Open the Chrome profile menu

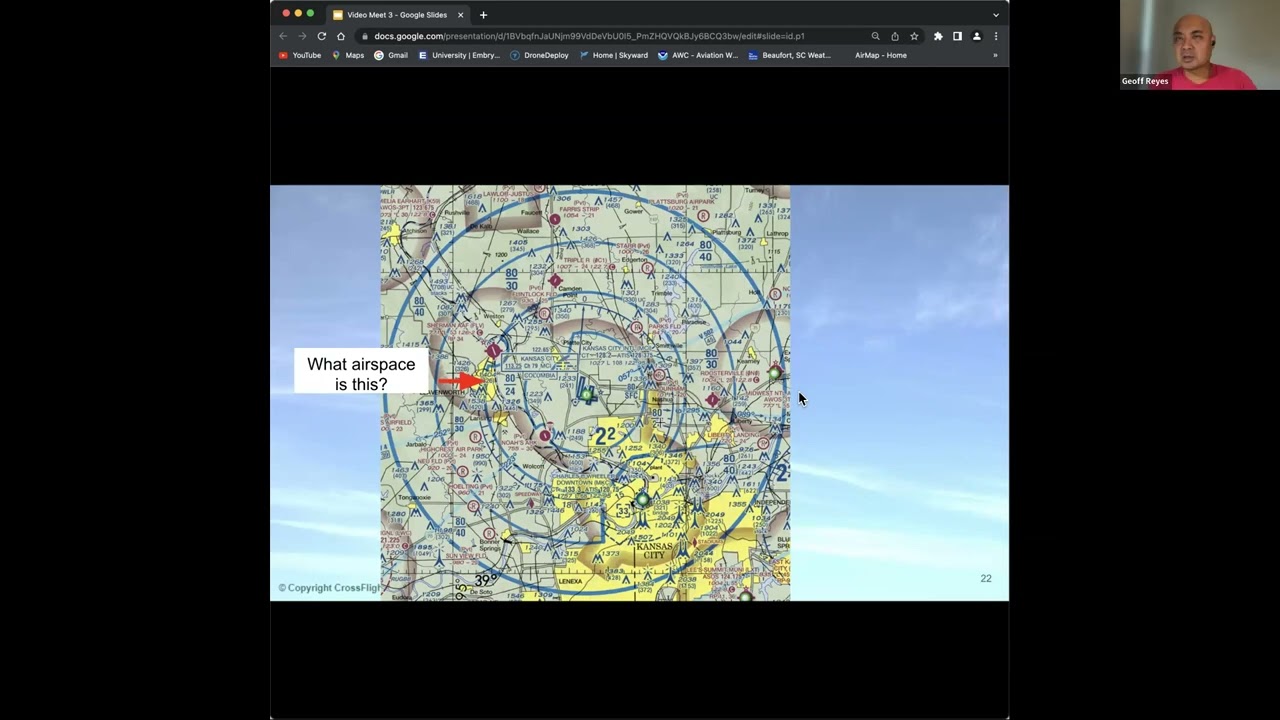coord(977,36)
